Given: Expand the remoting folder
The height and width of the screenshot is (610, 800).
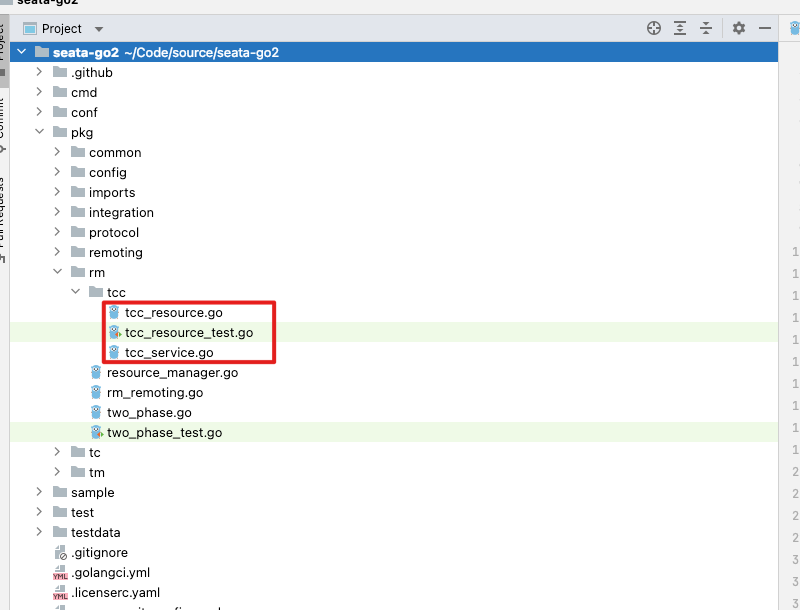Looking at the screenshot, I should (57, 252).
